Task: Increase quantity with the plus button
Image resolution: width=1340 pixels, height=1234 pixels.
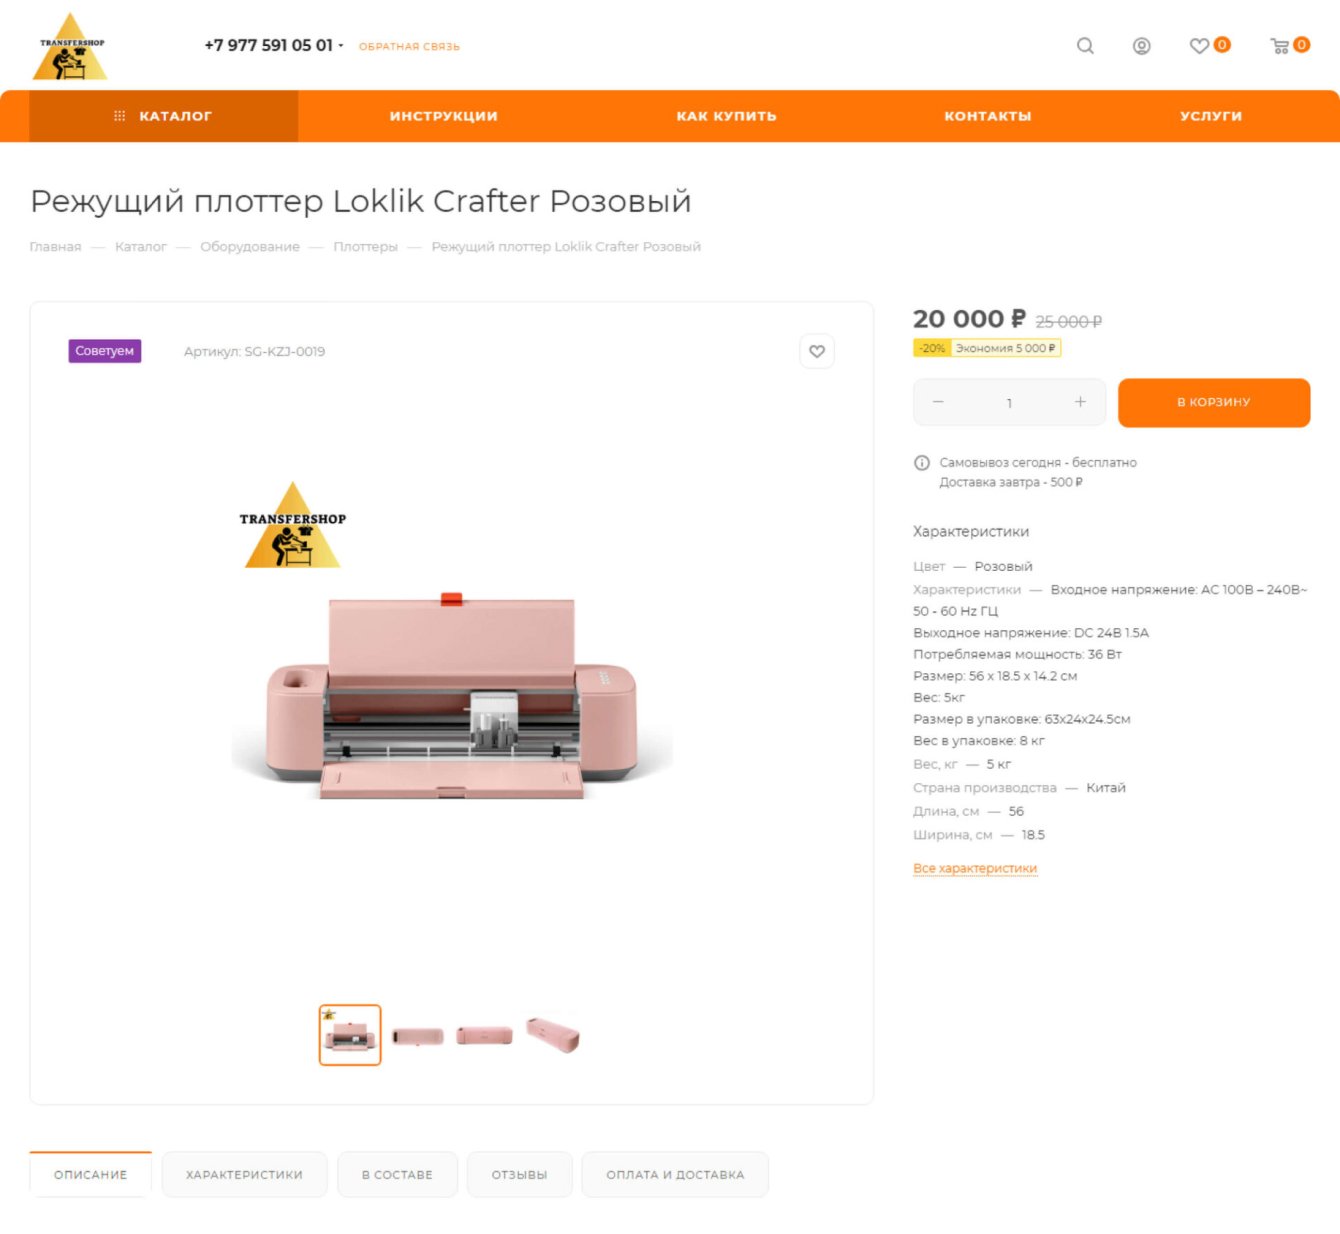Action: 1080,402
